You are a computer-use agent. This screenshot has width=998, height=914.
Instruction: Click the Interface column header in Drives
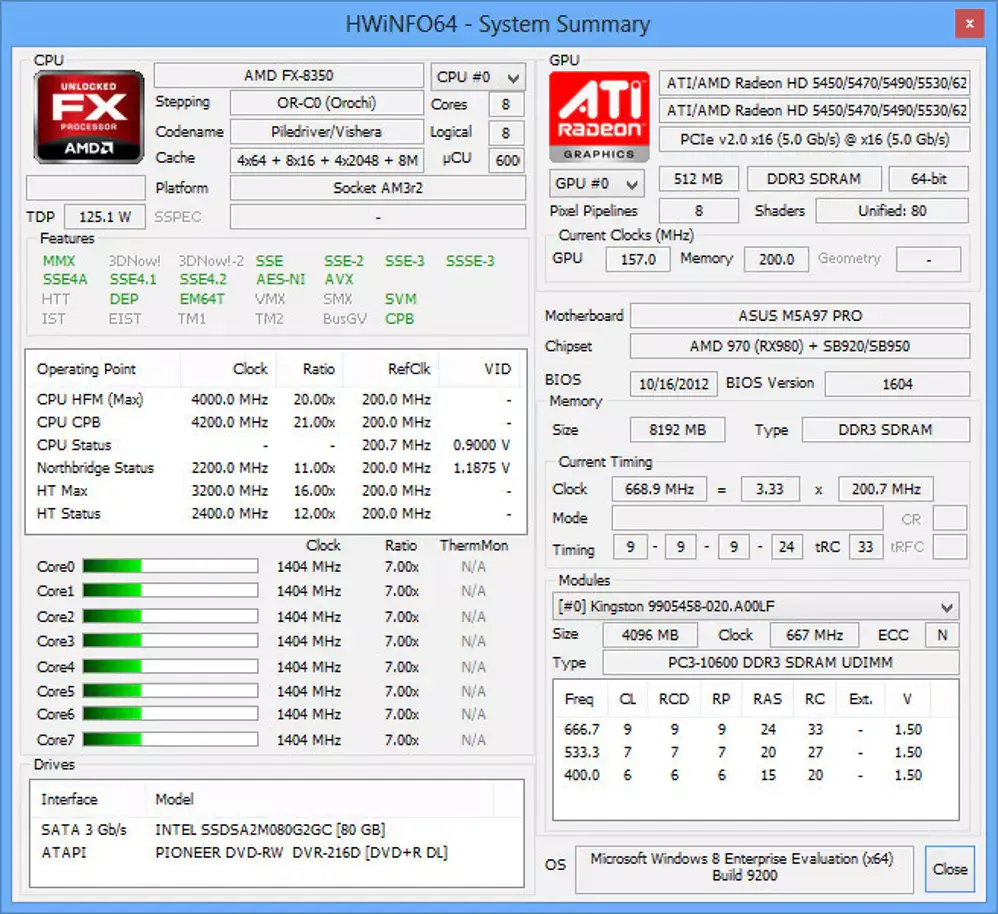point(90,799)
